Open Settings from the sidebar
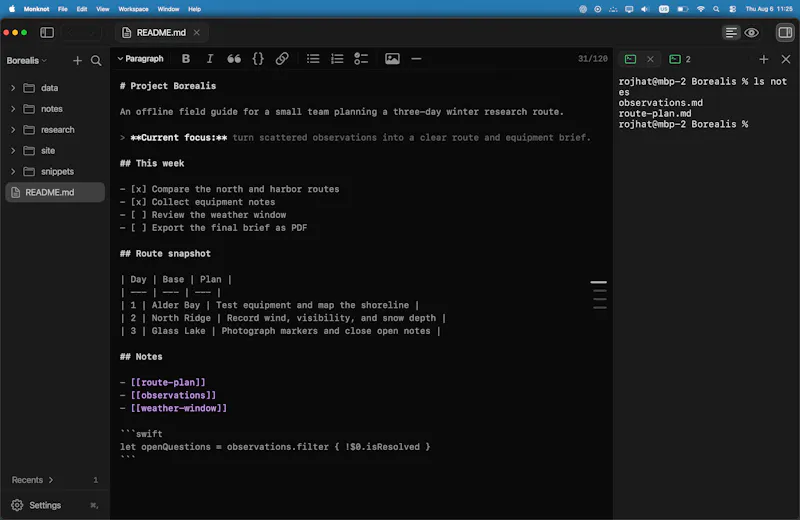800x520 pixels. click(45, 505)
